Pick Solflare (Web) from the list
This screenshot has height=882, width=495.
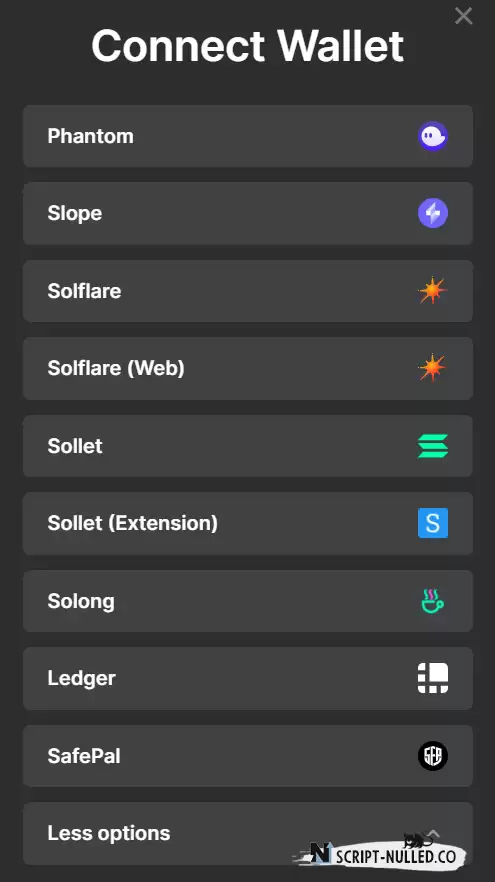click(248, 368)
